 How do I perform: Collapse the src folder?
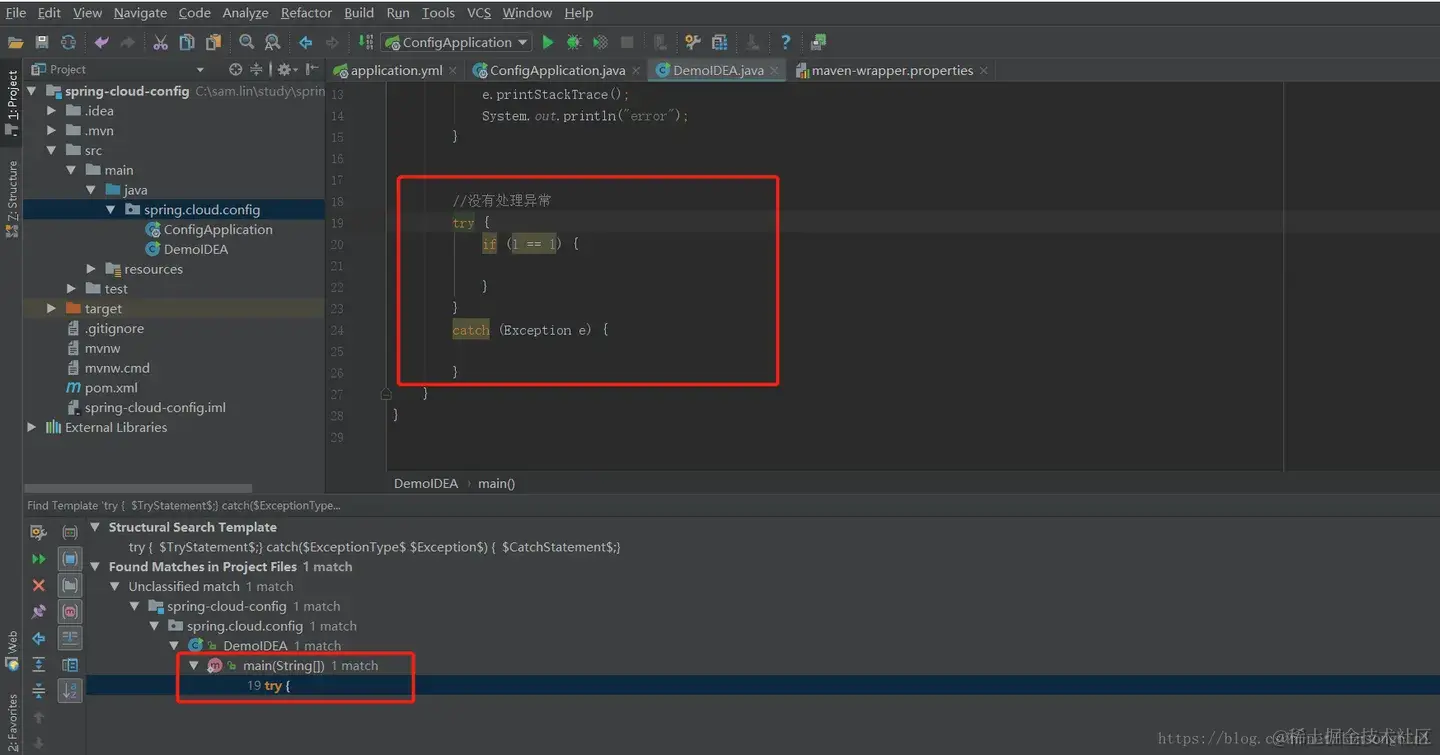click(51, 150)
